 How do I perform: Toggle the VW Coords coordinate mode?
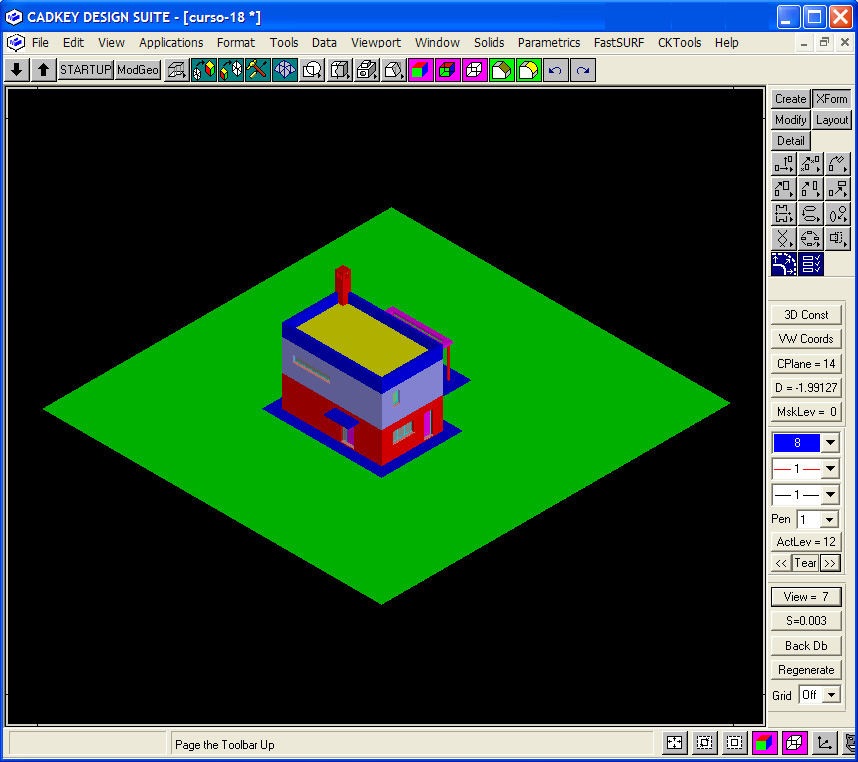tap(806, 339)
